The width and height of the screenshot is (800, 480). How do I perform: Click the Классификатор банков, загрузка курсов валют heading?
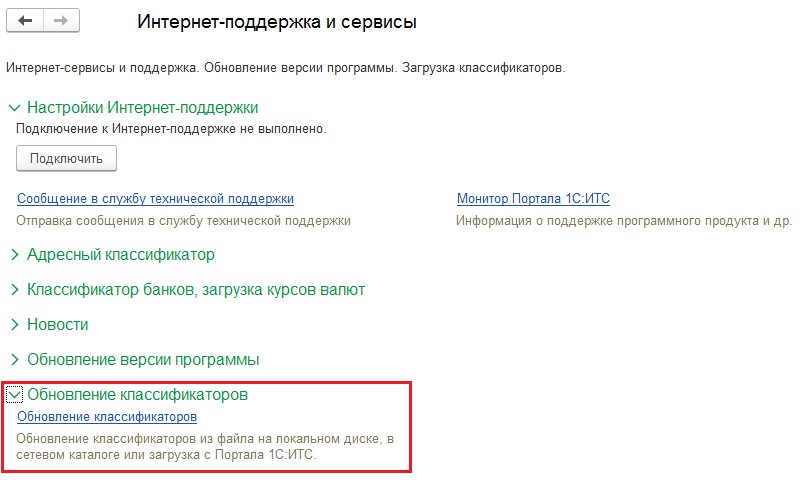196,290
